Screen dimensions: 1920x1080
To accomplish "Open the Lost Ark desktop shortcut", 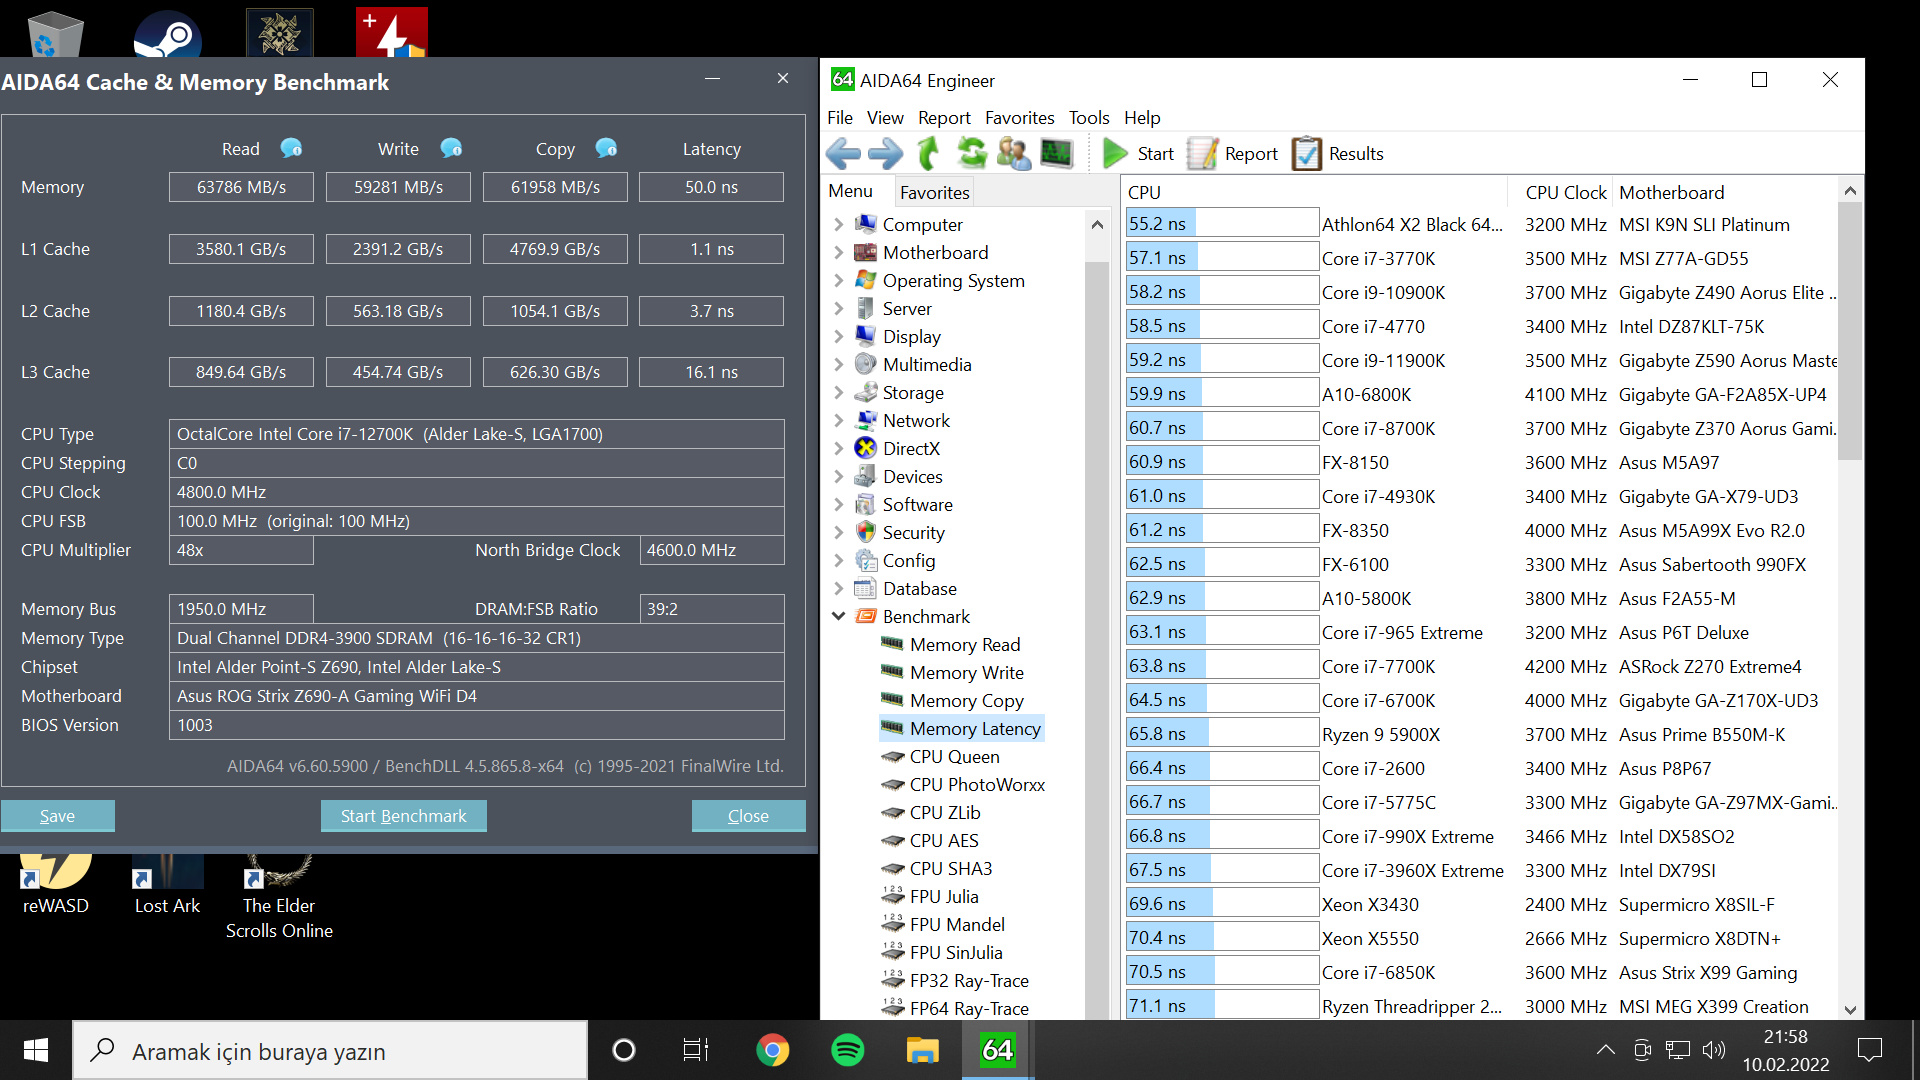I will pos(167,885).
